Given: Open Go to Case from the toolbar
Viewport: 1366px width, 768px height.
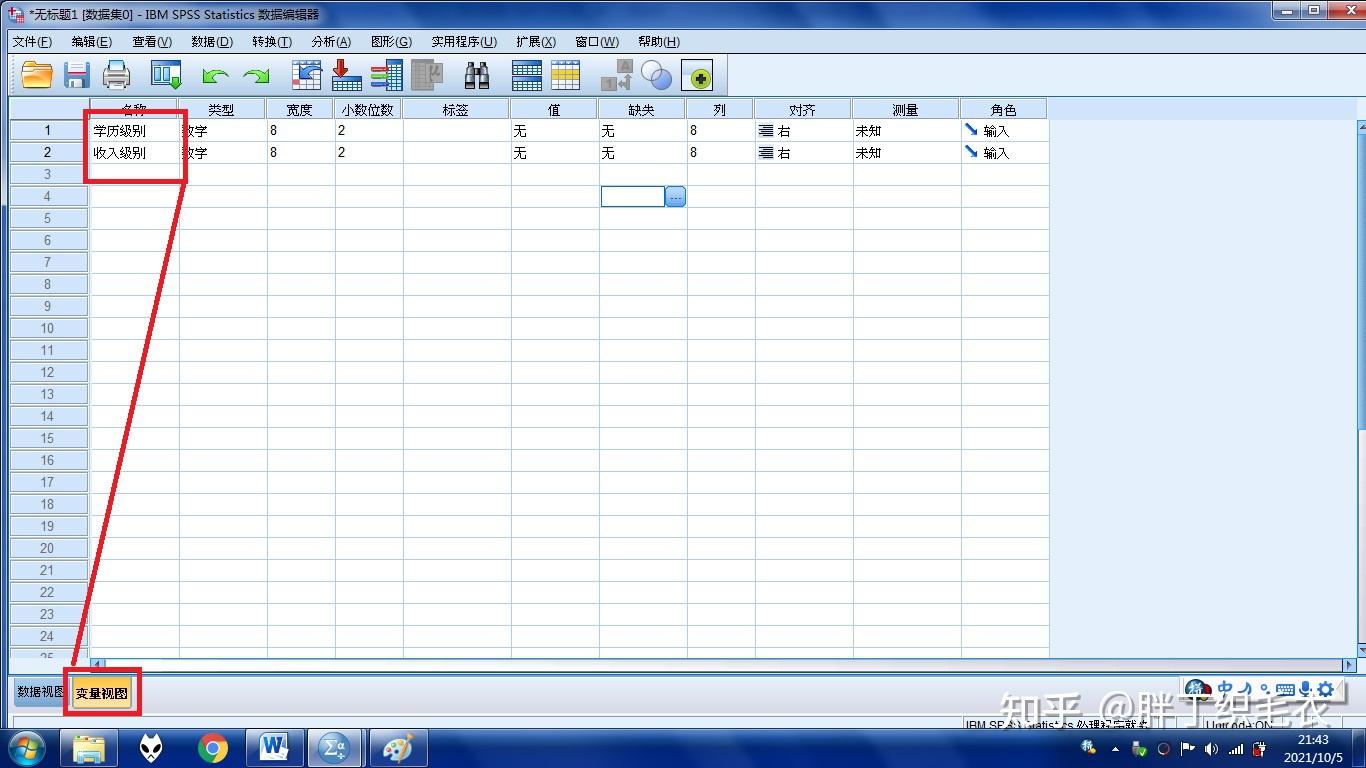Looking at the screenshot, I should point(306,74).
